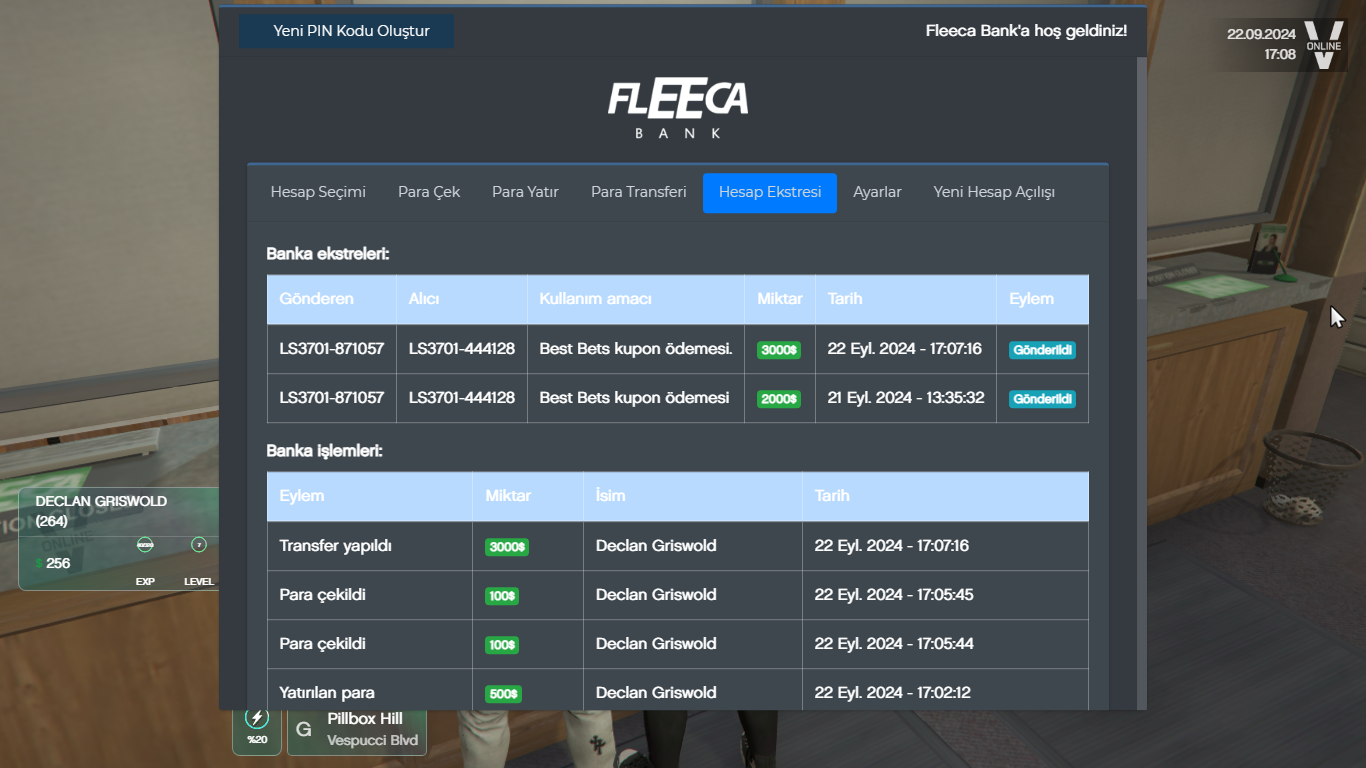Click the LEVEL badge icon in player card
Image resolution: width=1366 pixels, height=768 pixels.
coord(199,545)
